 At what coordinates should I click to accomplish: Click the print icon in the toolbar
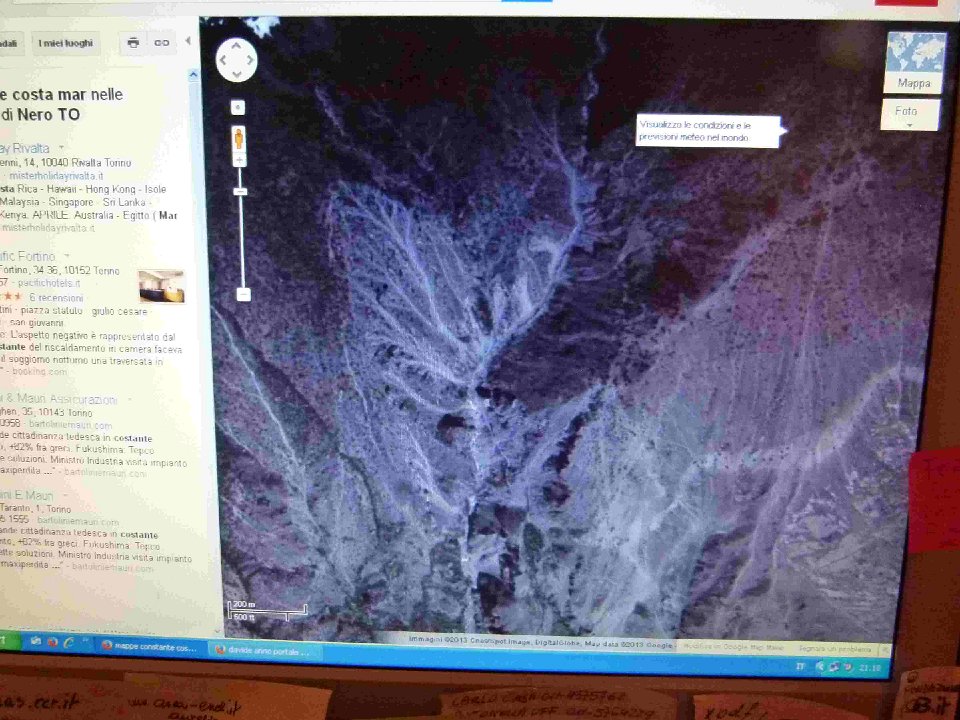pyautogui.click(x=133, y=43)
